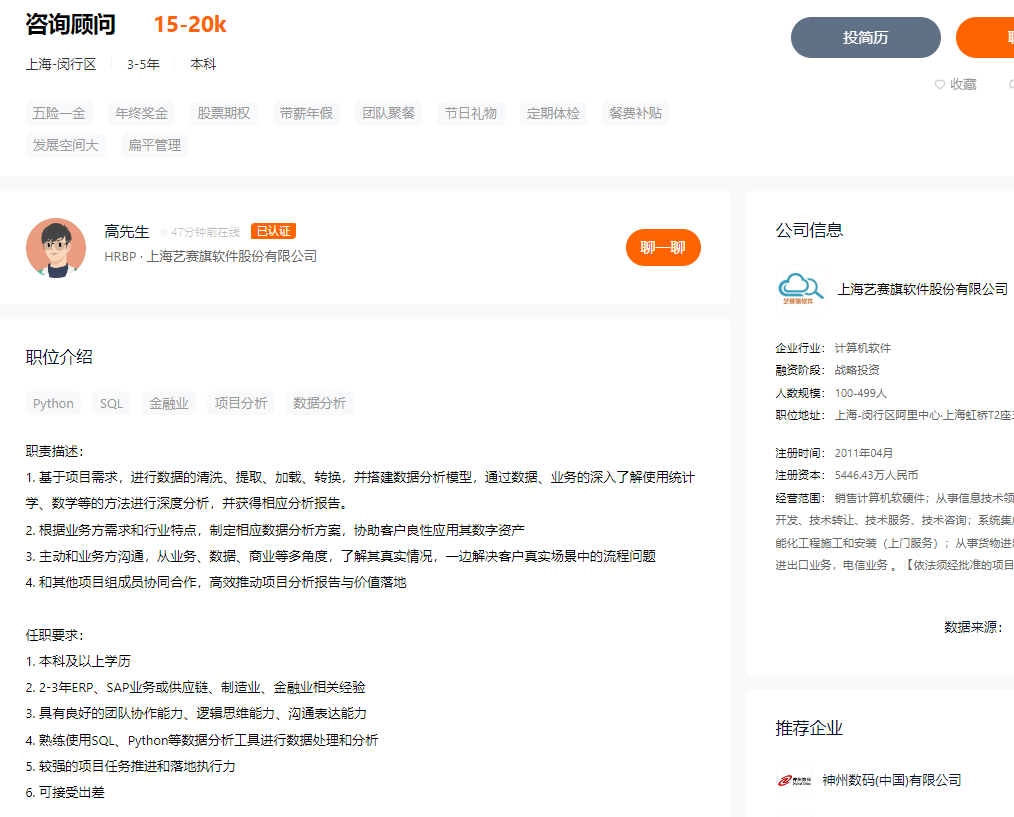
Task: Click the 咨询顾问 job title heading
Action: click(70, 25)
